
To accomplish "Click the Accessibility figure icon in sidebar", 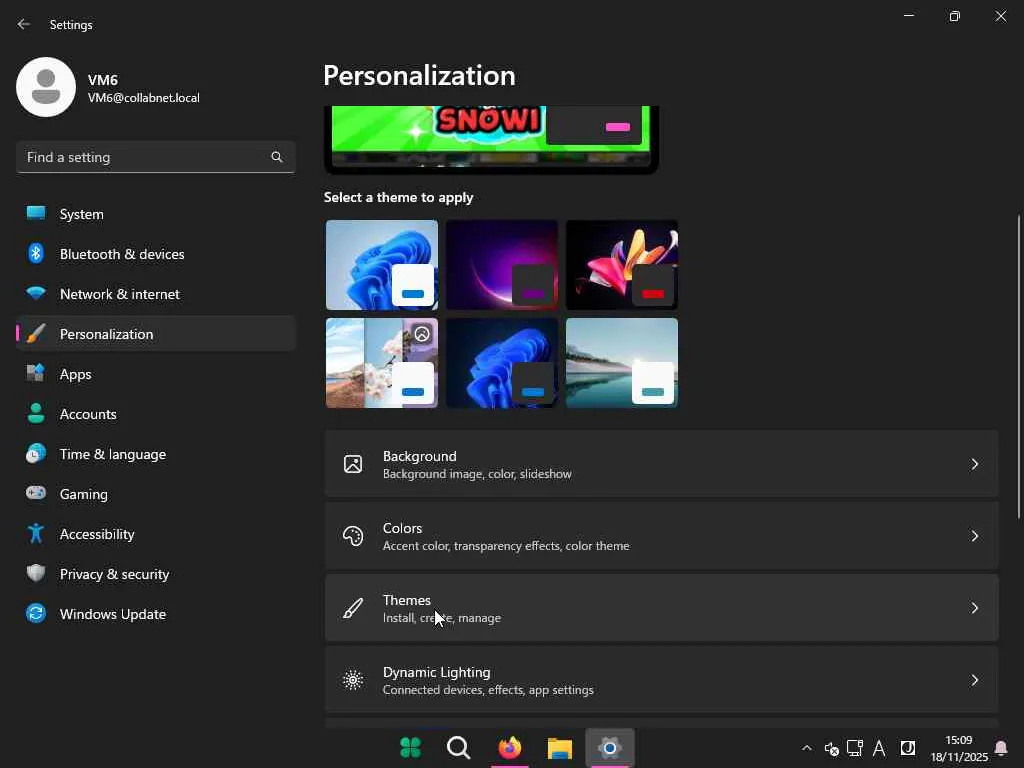I will click(36, 534).
